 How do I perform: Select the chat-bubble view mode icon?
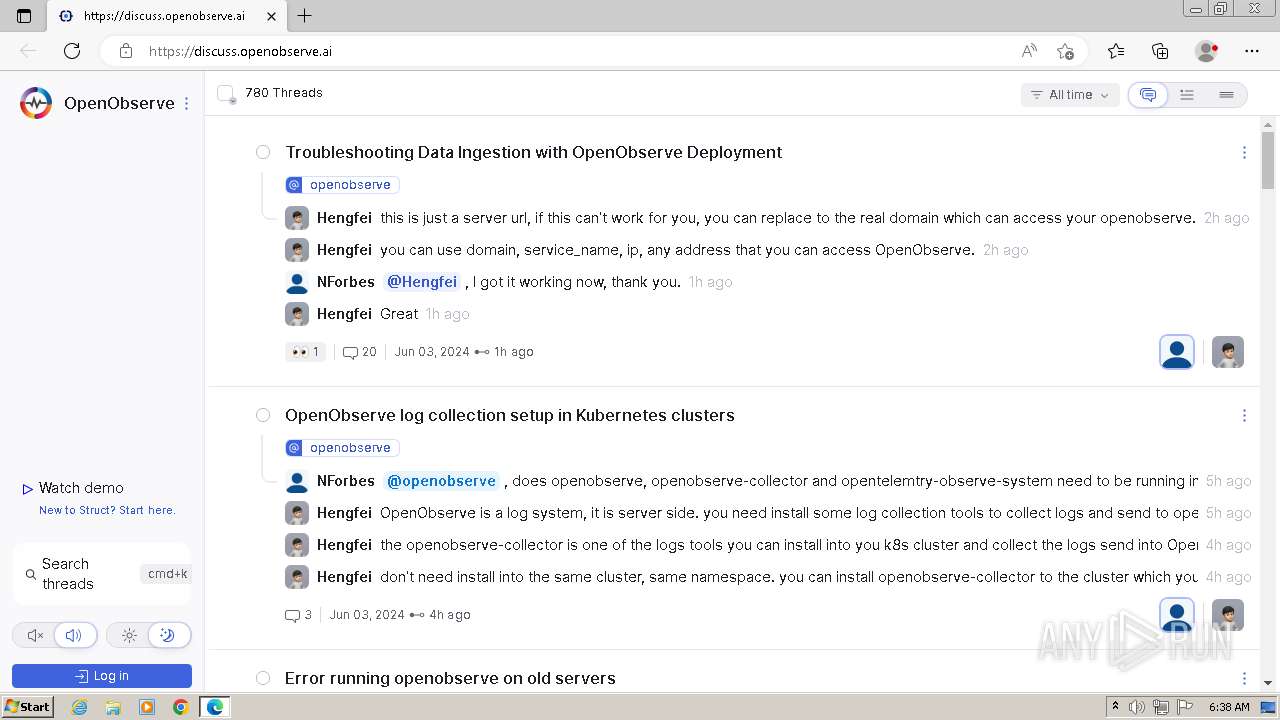coord(1148,95)
